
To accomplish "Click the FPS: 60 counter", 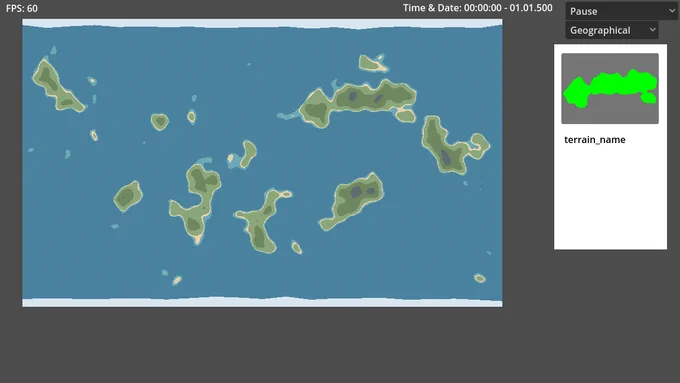I will click(x=22, y=8).
